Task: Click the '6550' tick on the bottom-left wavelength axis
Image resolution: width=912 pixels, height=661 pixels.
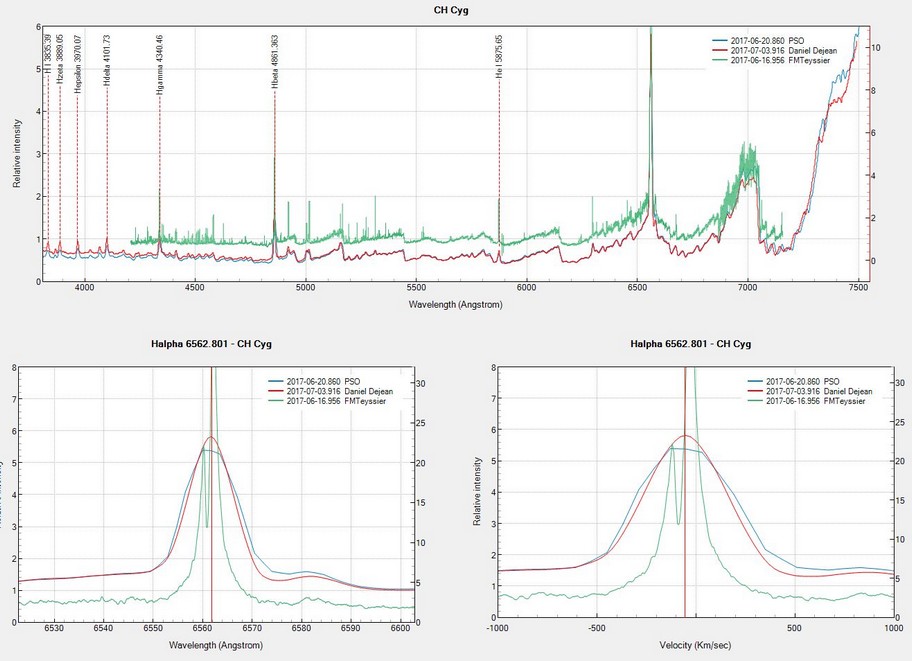Action: click(x=152, y=628)
